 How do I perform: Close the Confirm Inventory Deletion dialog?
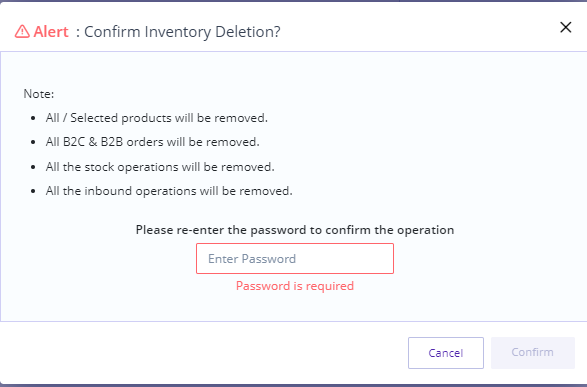pos(565,27)
